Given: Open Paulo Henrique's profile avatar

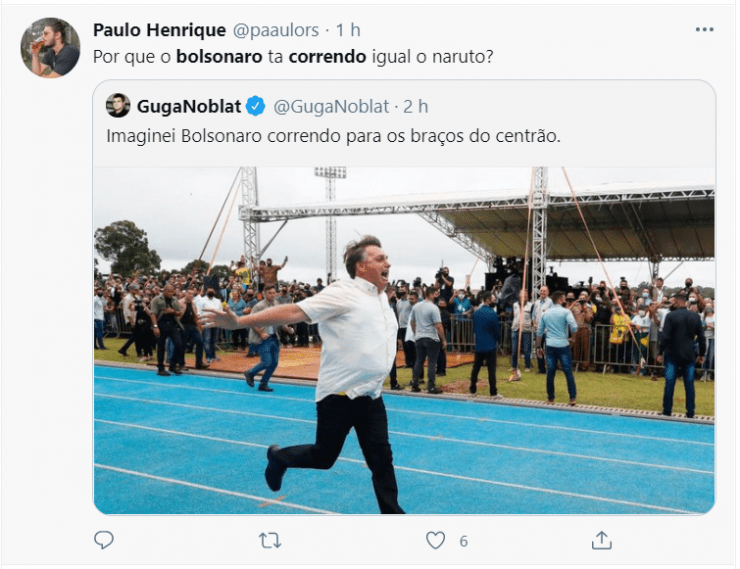Looking at the screenshot, I should click(50, 47).
